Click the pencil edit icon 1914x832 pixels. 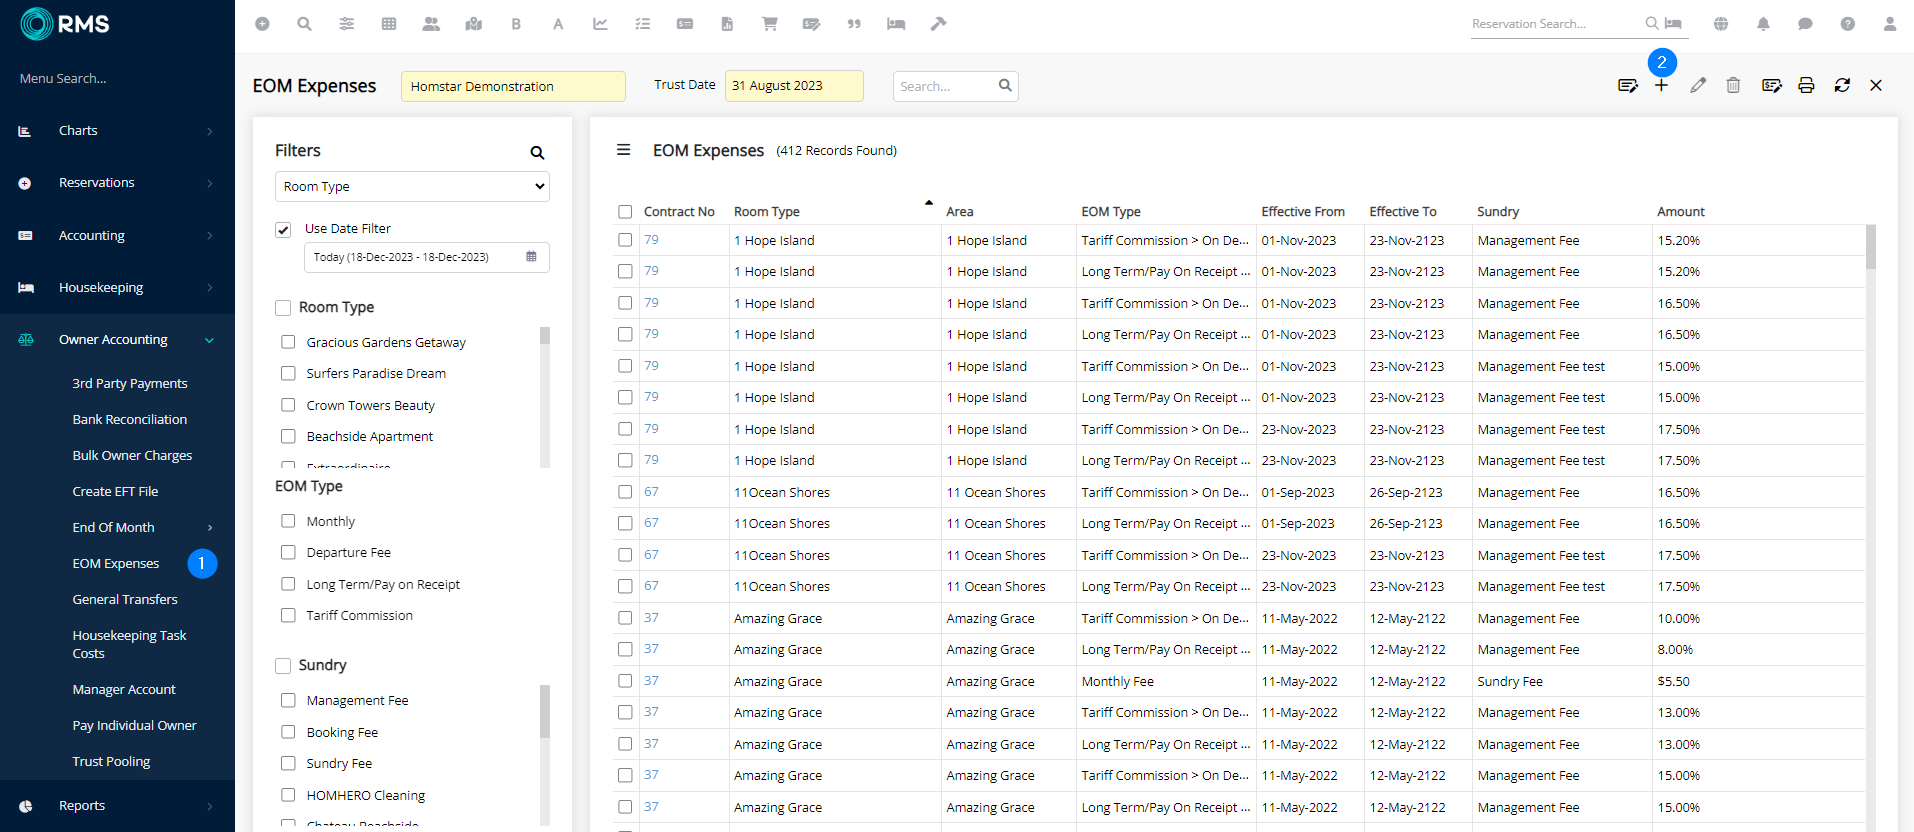pos(1698,86)
